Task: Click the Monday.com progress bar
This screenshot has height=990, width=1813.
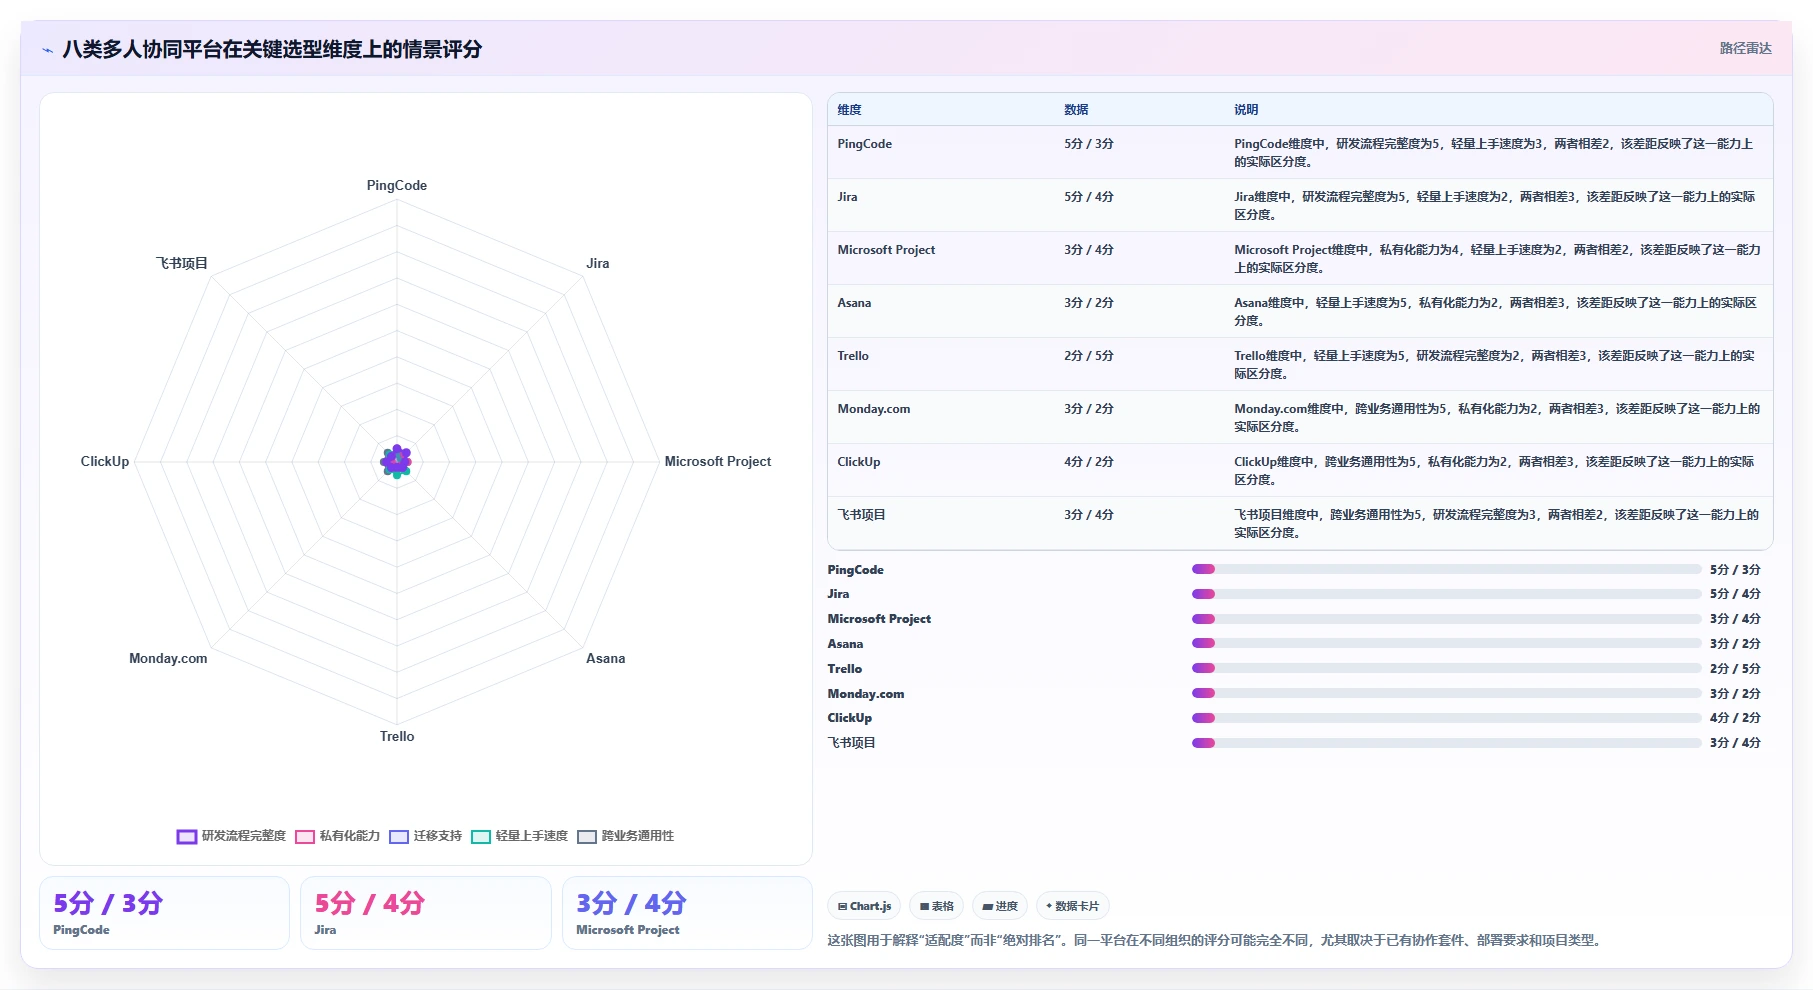Action: point(1446,693)
